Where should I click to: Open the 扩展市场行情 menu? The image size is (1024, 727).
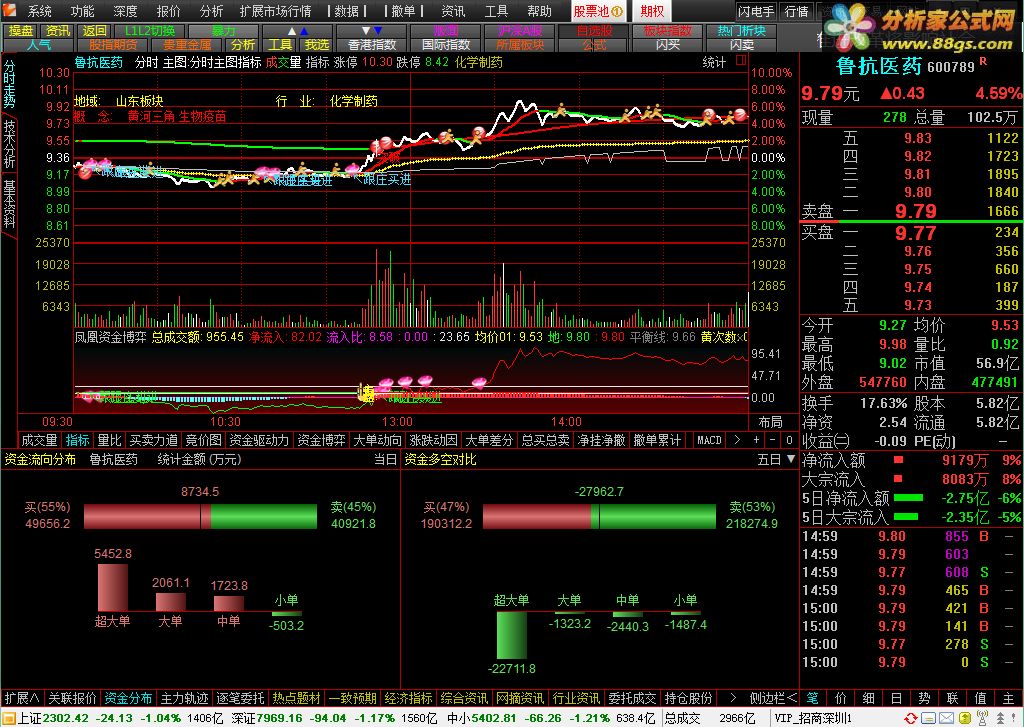click(x=276, y=11)
